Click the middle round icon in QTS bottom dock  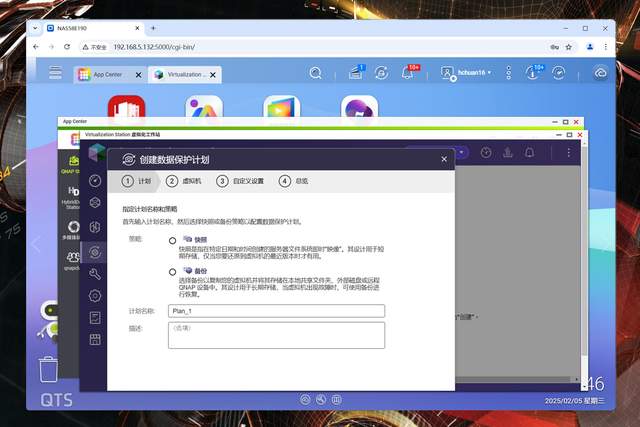[321, 400]
